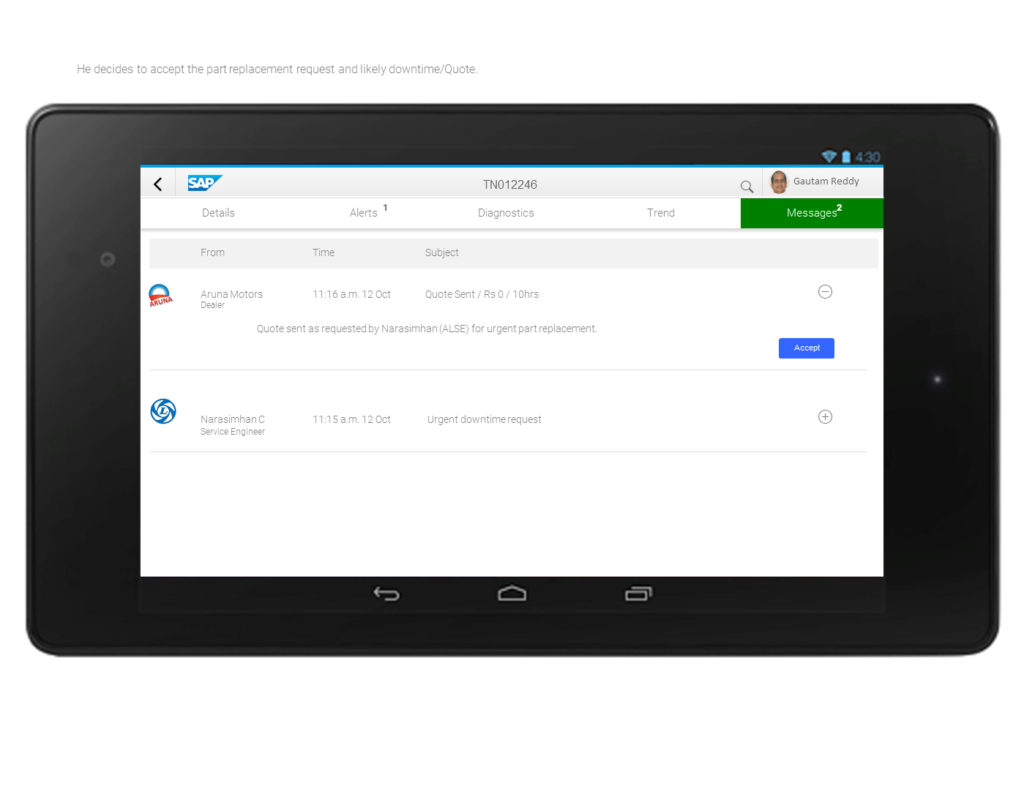Click the SAP logo
This screenshot has height=802, width=1024.
(204, 183)
